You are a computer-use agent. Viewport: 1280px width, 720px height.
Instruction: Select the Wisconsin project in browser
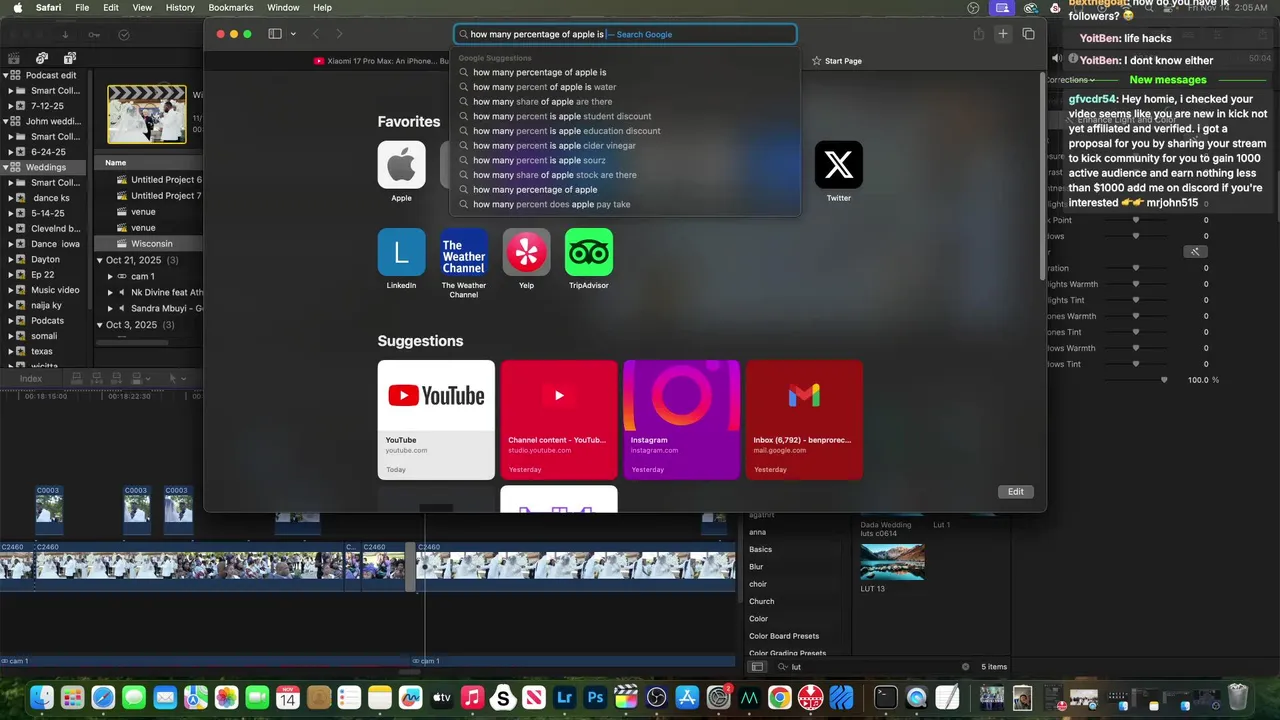point(149,243)
